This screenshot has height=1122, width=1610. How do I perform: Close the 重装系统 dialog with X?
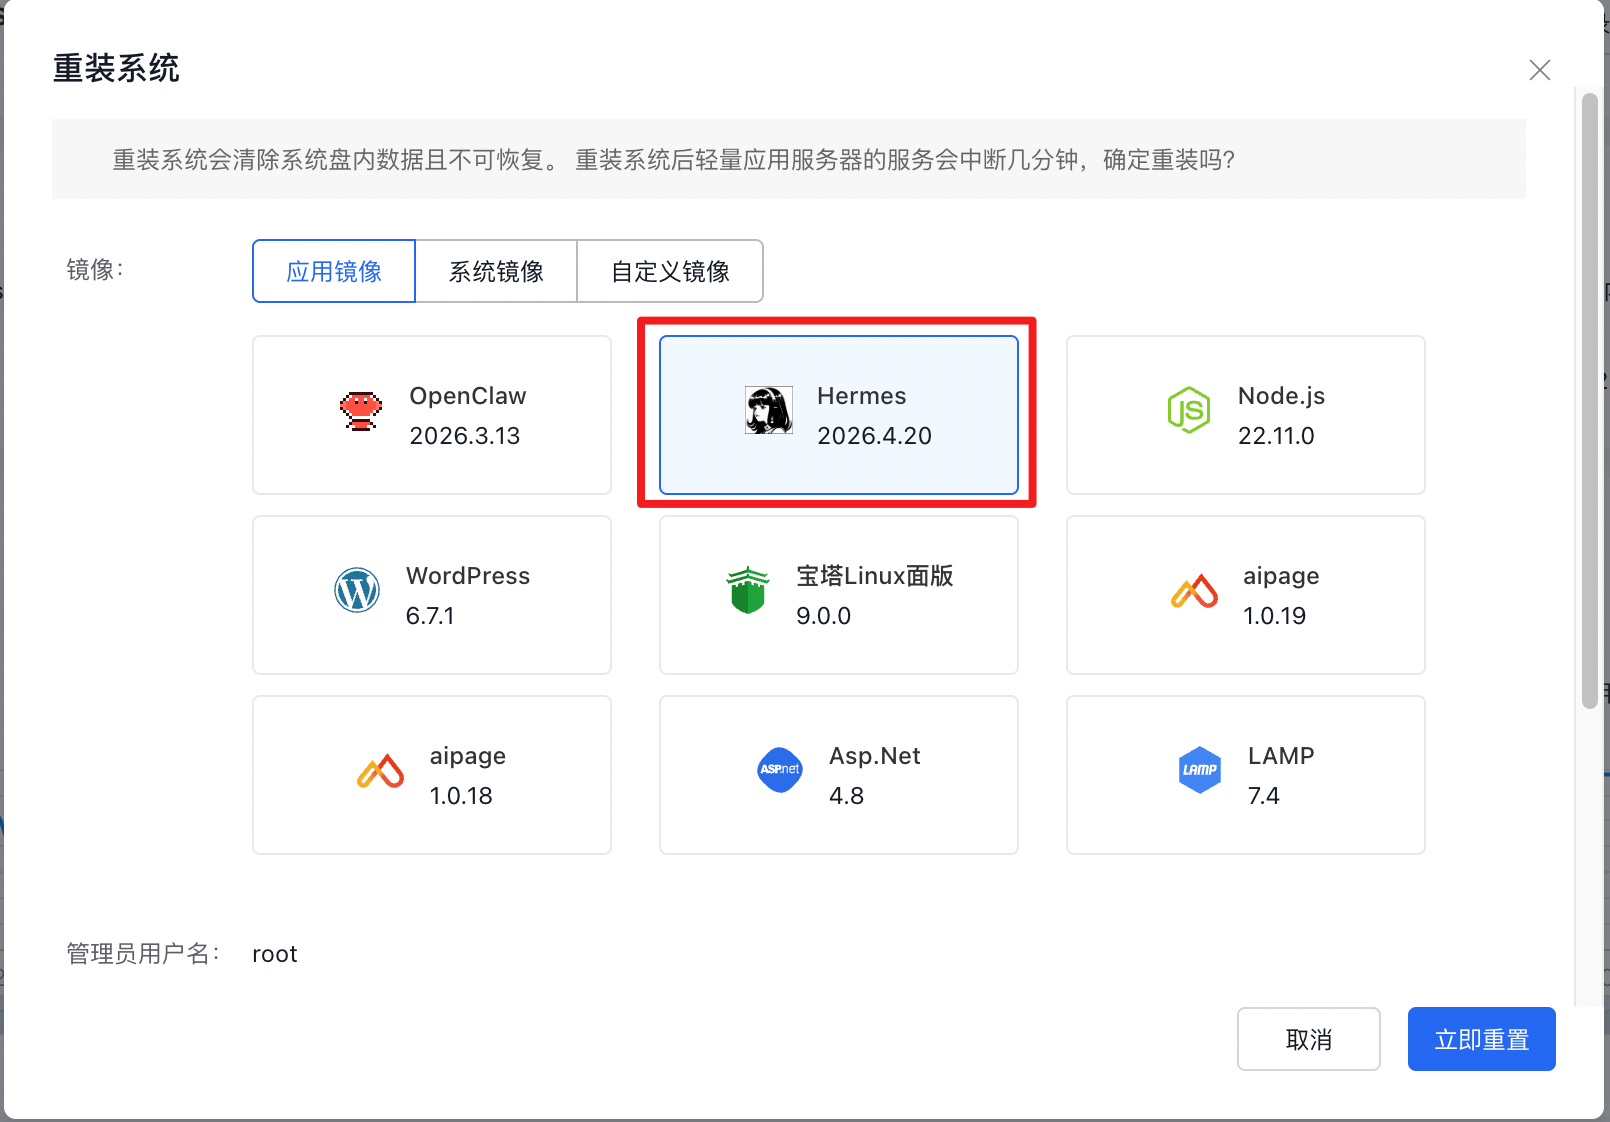pyautogui.click(x=1540, y=70)
